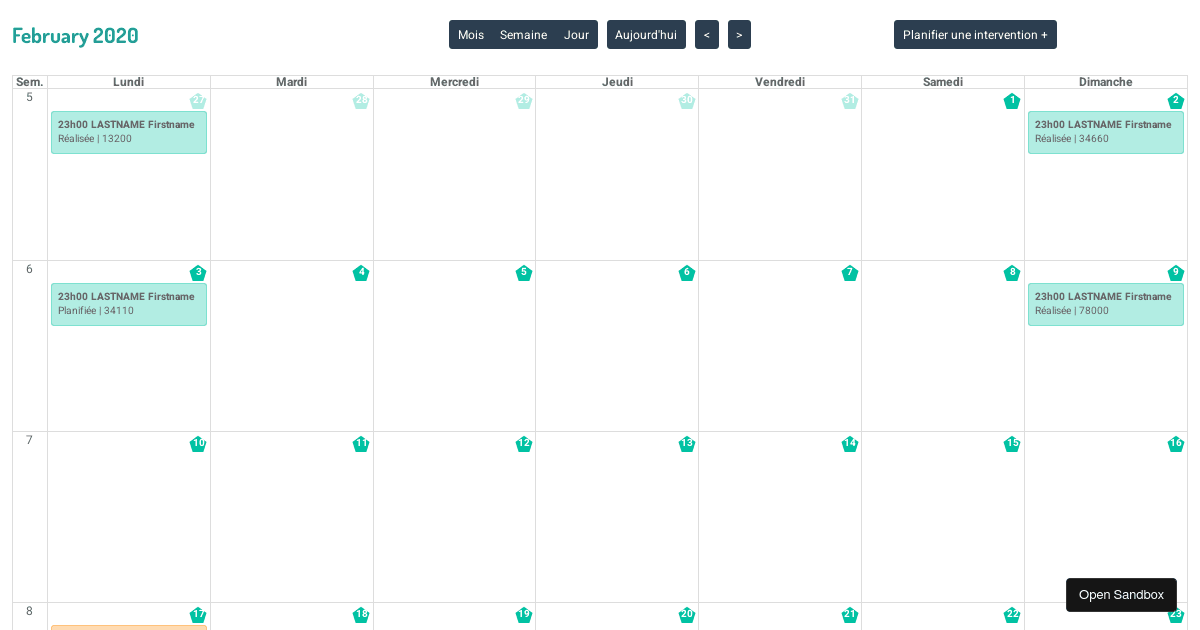Click the day 8 badge icon

click(x=1012, y=273)
